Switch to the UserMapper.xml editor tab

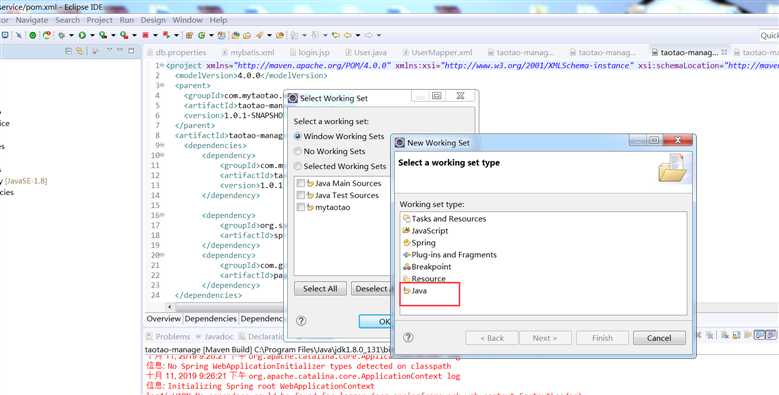[437, 52]
